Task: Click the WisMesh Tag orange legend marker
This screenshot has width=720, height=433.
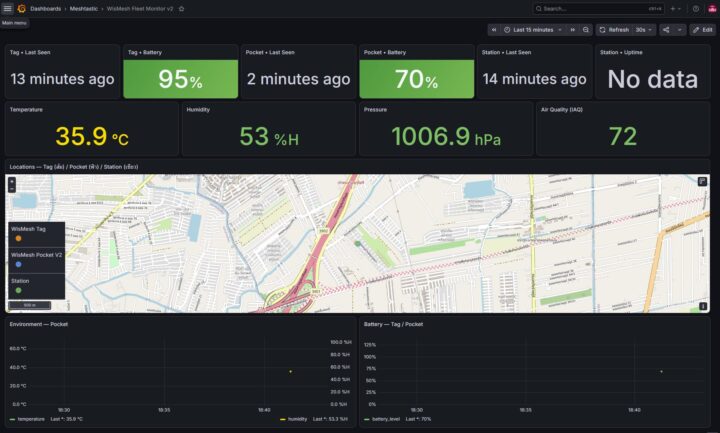Action: [18, 238]
